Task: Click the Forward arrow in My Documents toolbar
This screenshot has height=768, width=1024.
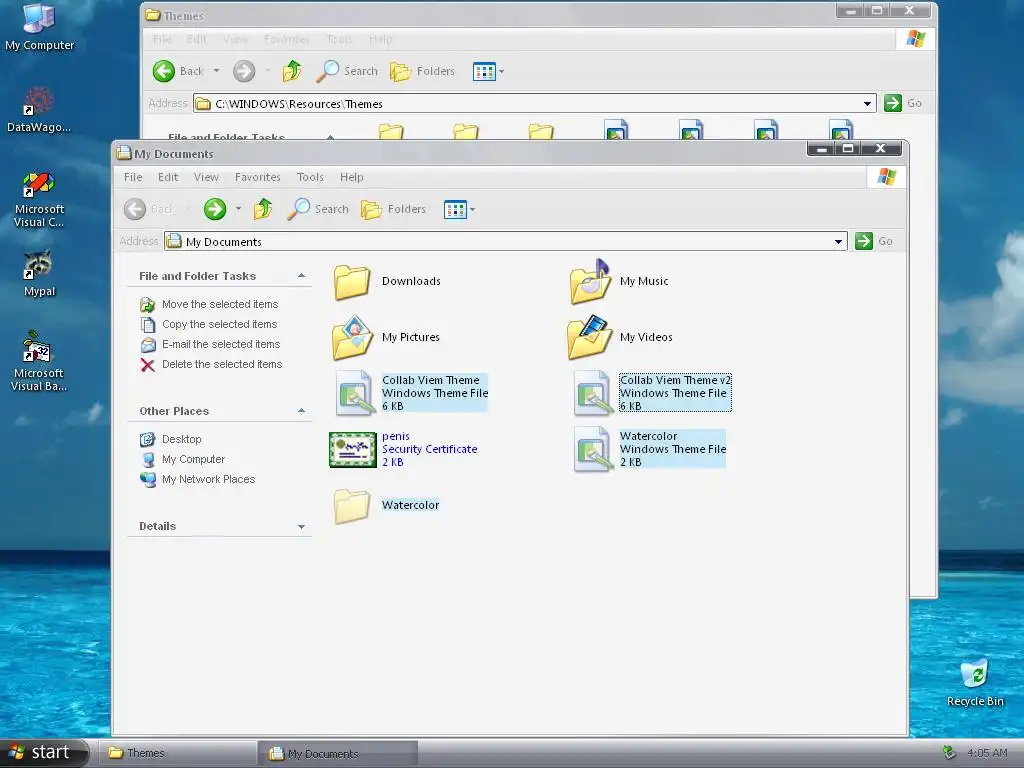Action: (x=215, y=209)
